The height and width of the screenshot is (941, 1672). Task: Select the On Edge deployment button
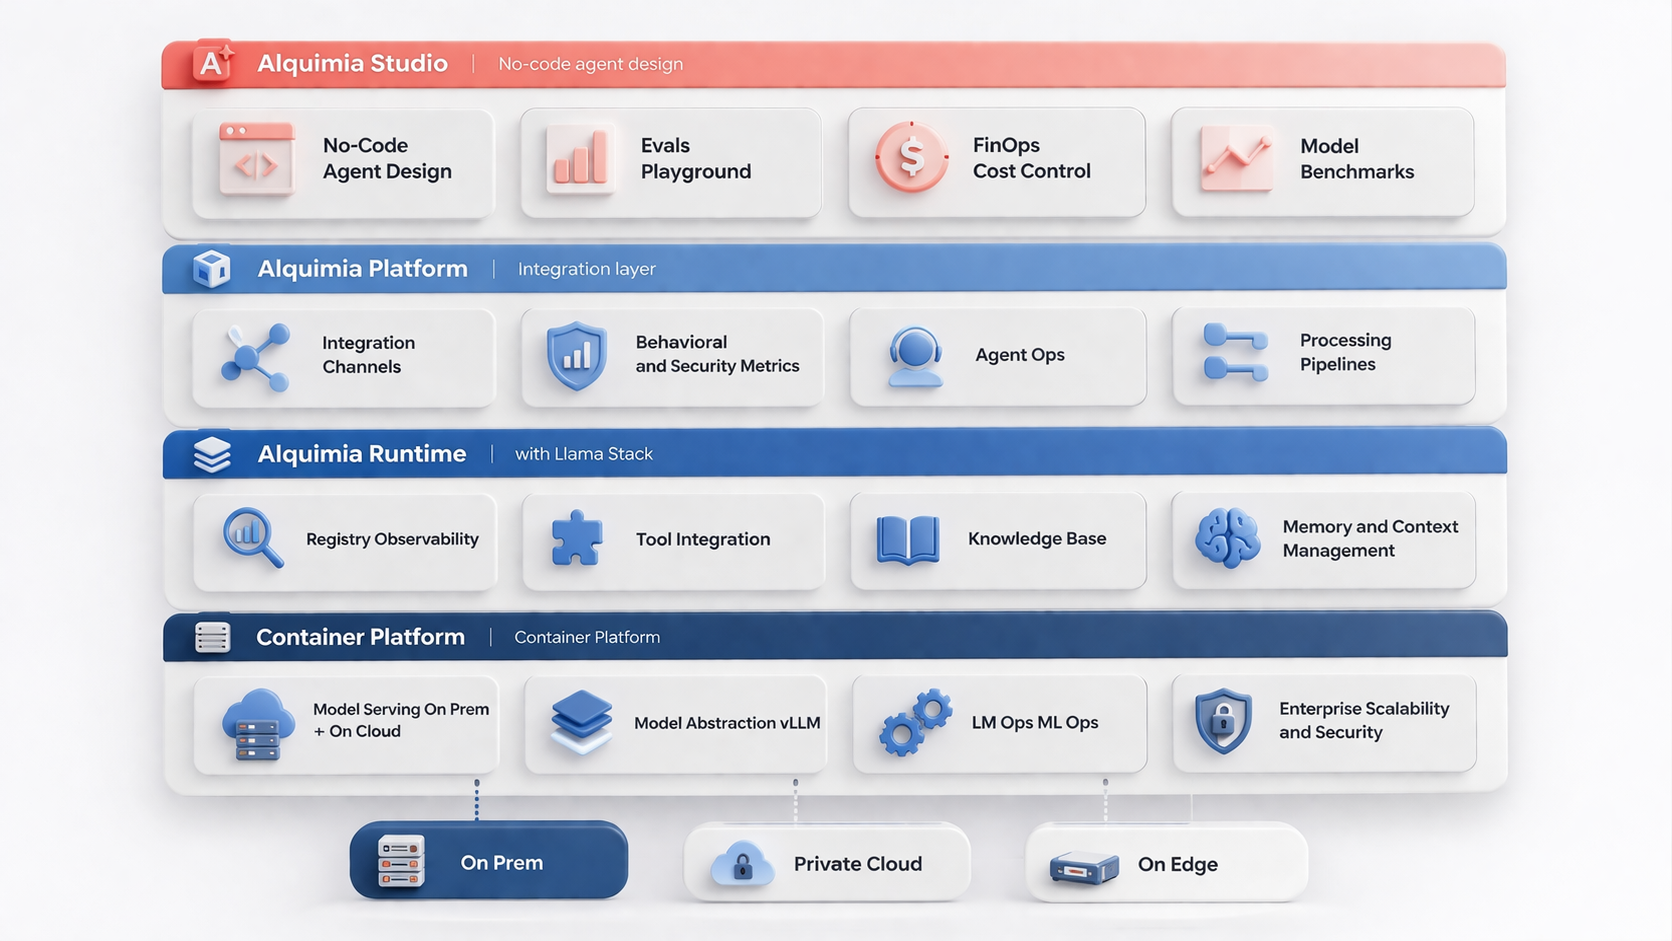point(1167,863)
